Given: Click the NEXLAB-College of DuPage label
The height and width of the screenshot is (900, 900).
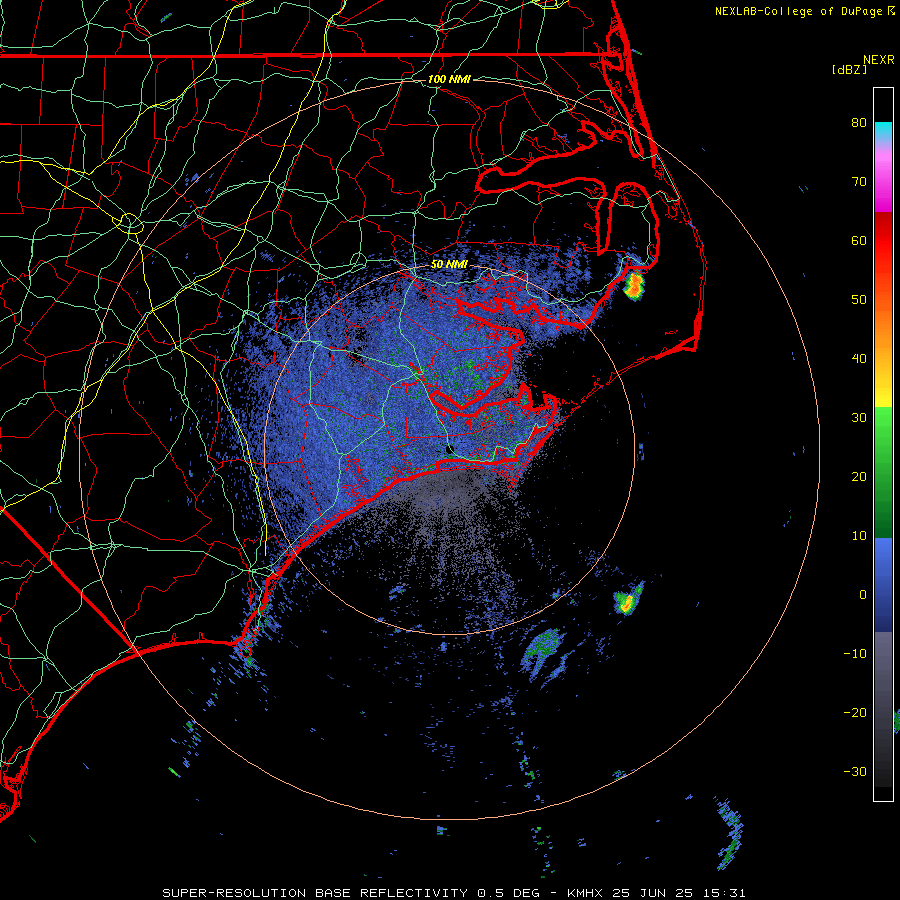Looking at the screenshot, I should [x=798, y=11].
